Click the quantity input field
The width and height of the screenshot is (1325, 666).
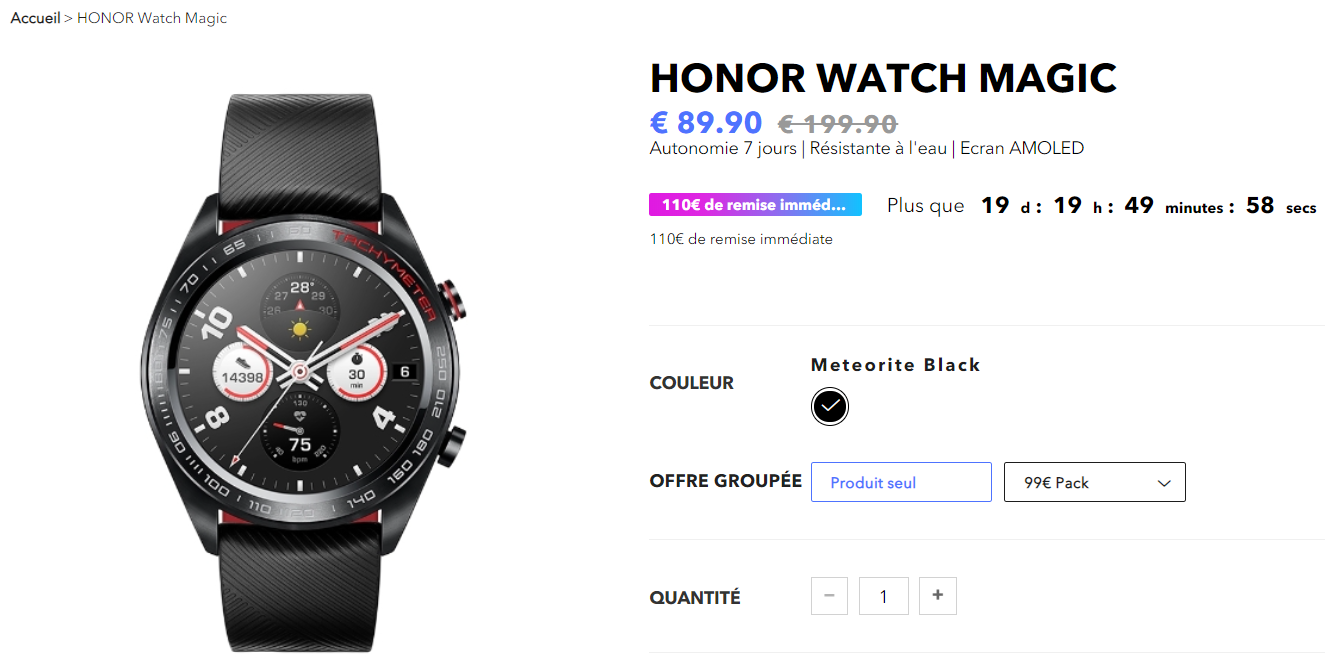(x=884, y=596)
